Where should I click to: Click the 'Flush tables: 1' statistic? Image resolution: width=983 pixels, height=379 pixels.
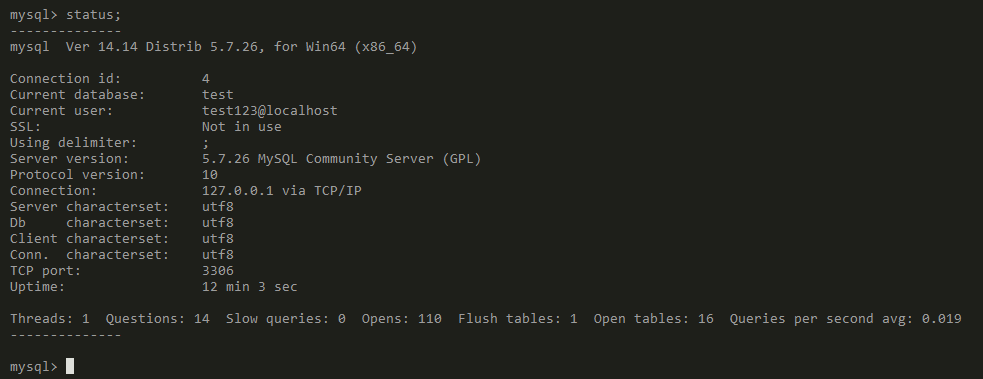[x=517, y=319]
